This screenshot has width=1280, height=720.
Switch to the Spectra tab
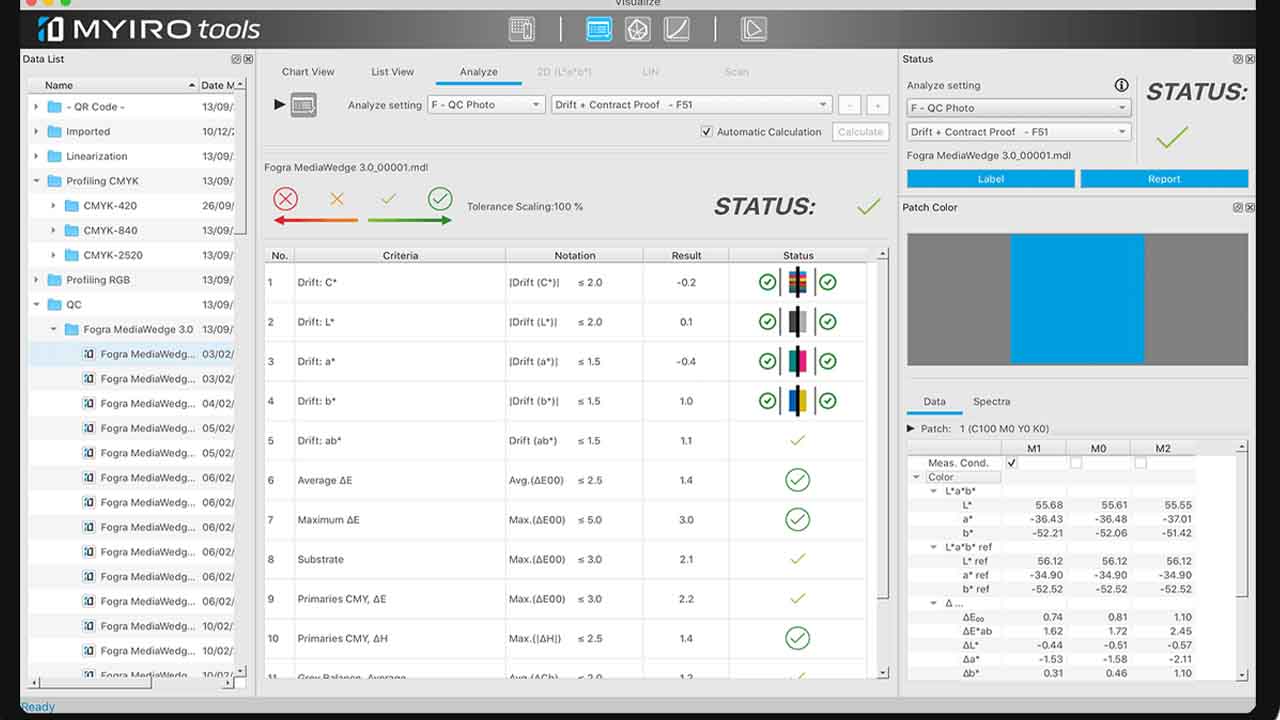(x=991, y=401)
